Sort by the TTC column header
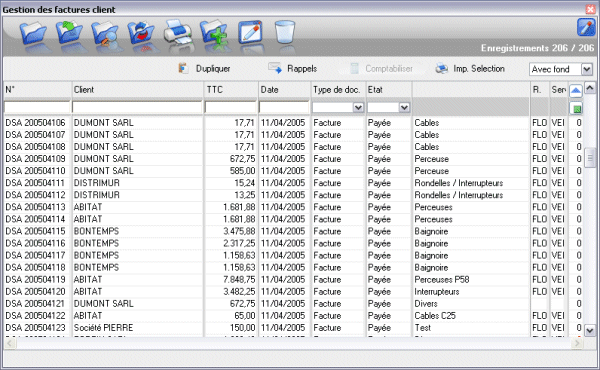Viewport: 600px width, 370px height. coord(231,90)
